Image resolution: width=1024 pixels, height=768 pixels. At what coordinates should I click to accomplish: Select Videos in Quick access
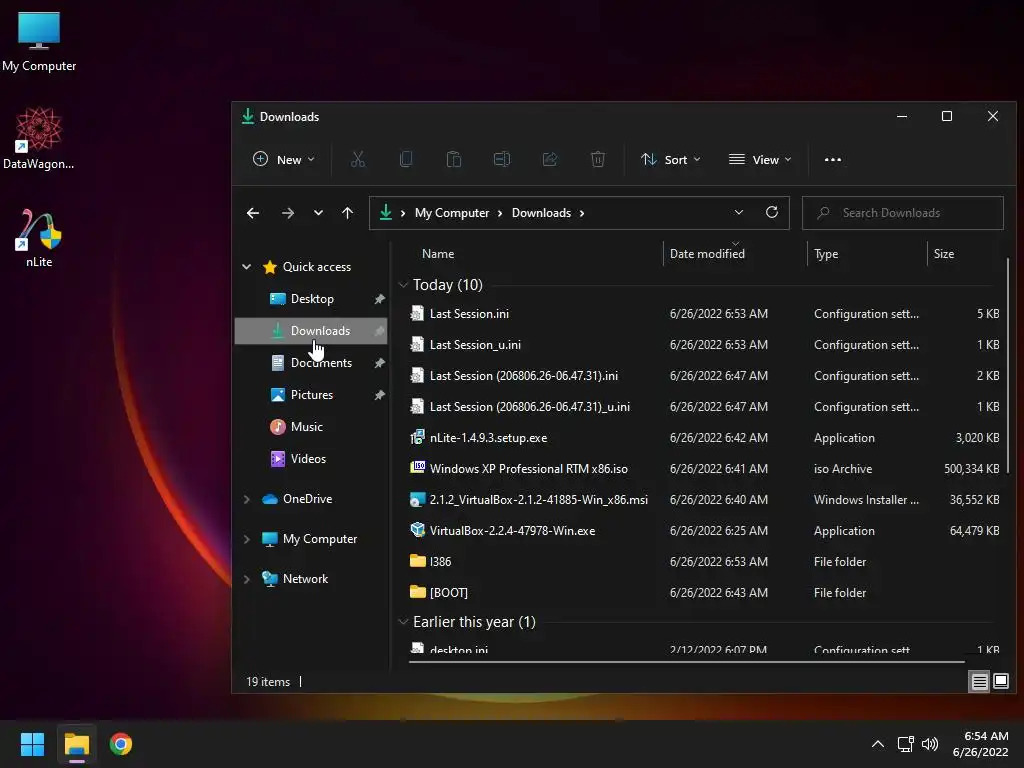(x=311, y=458)
